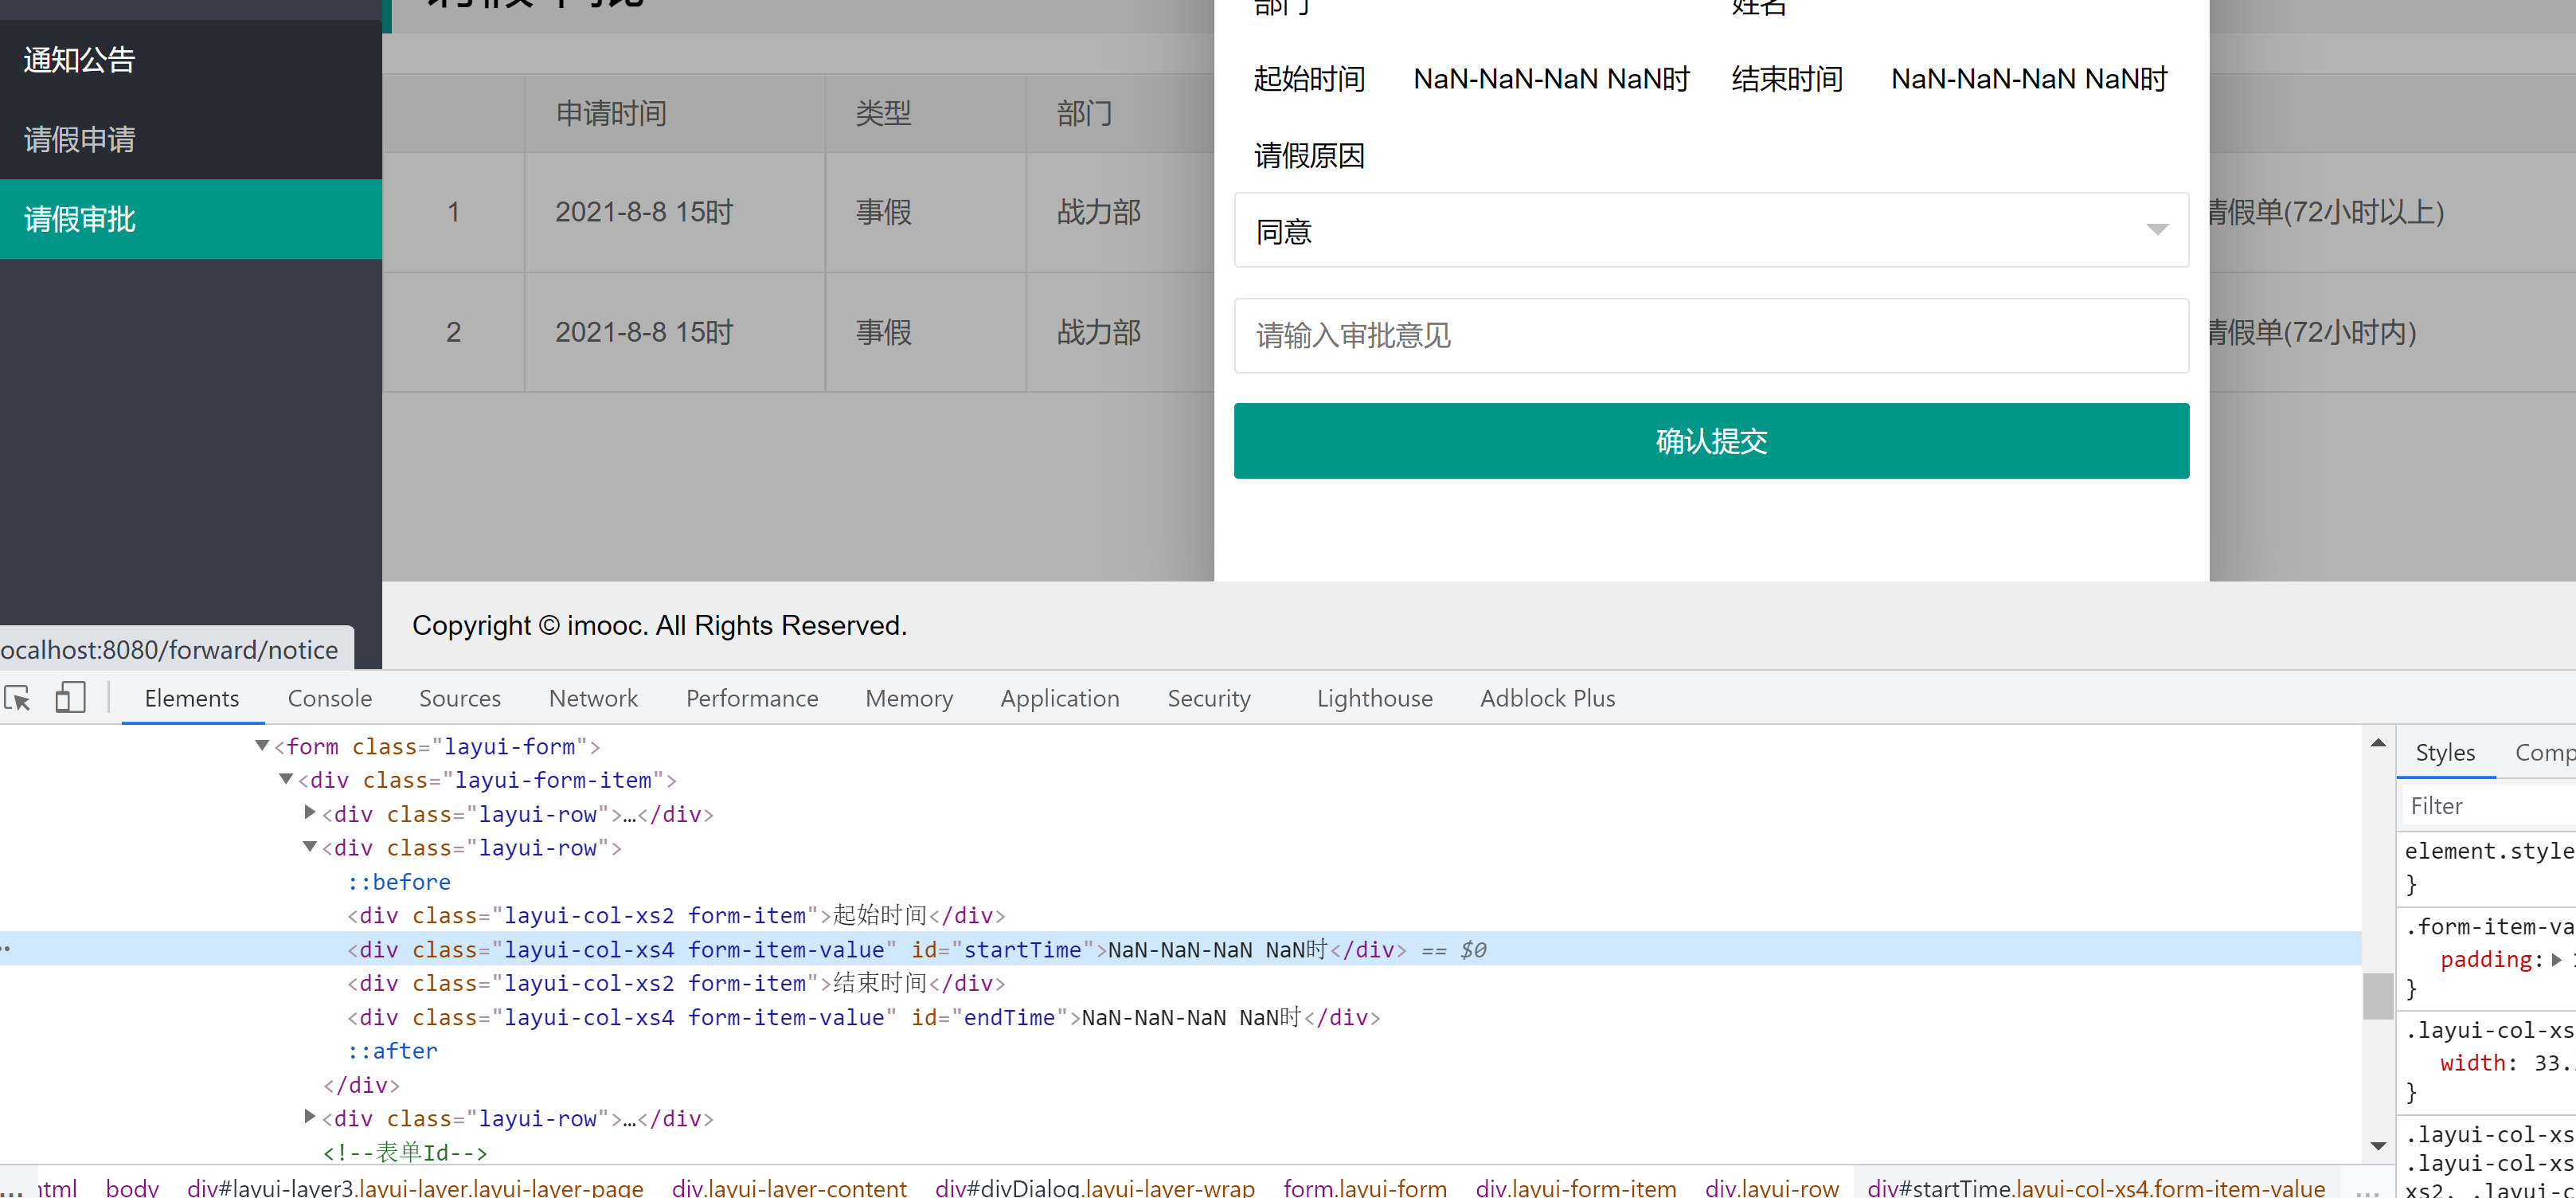This screenshot has width=2576, height=1198.
Task: Open the Styles pane tab
Action: point(2445,752)
